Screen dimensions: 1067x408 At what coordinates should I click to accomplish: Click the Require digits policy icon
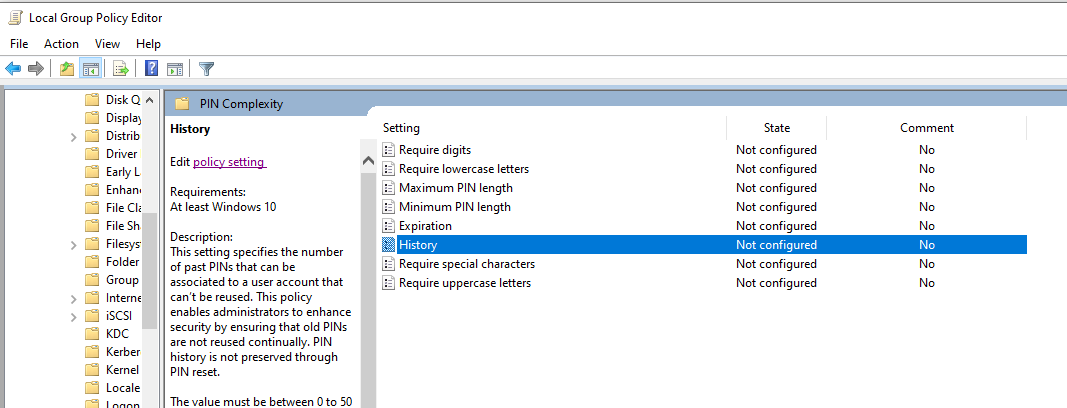pos(389,150)
